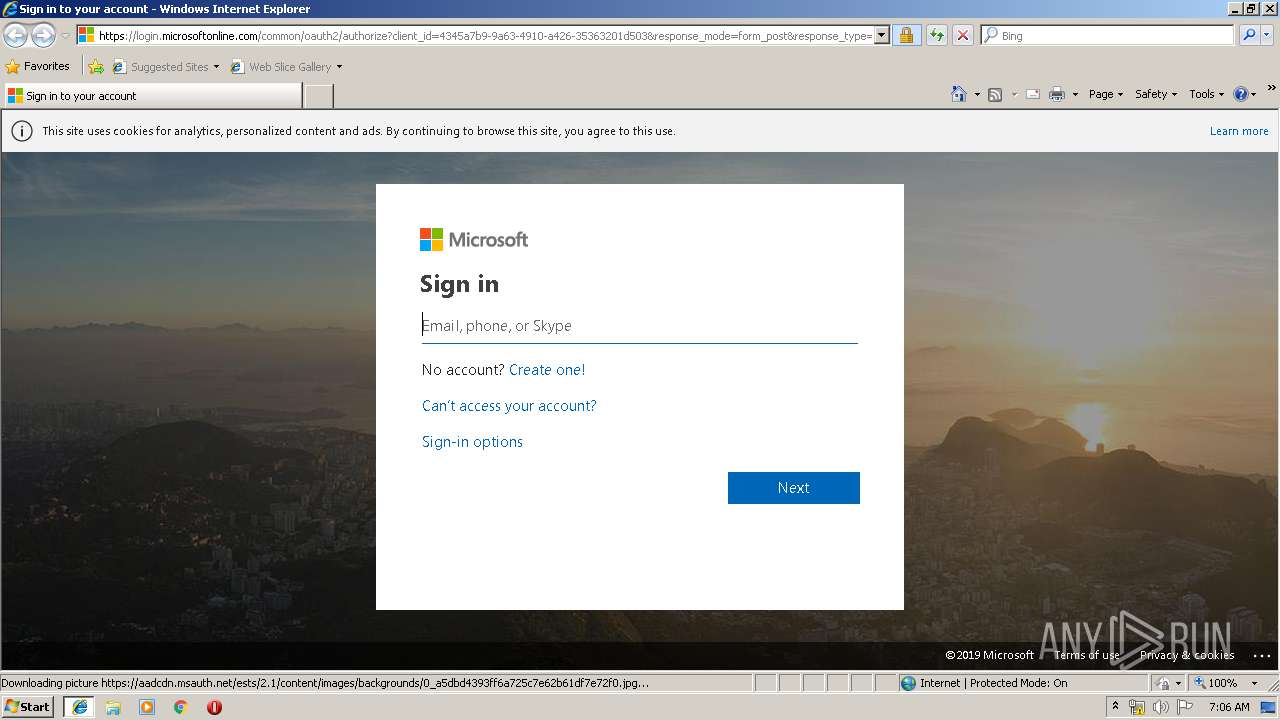Viewport: 1280px width, 720px height.
Task: Click the Bing search magnifier button
Action: point(1249,35)
